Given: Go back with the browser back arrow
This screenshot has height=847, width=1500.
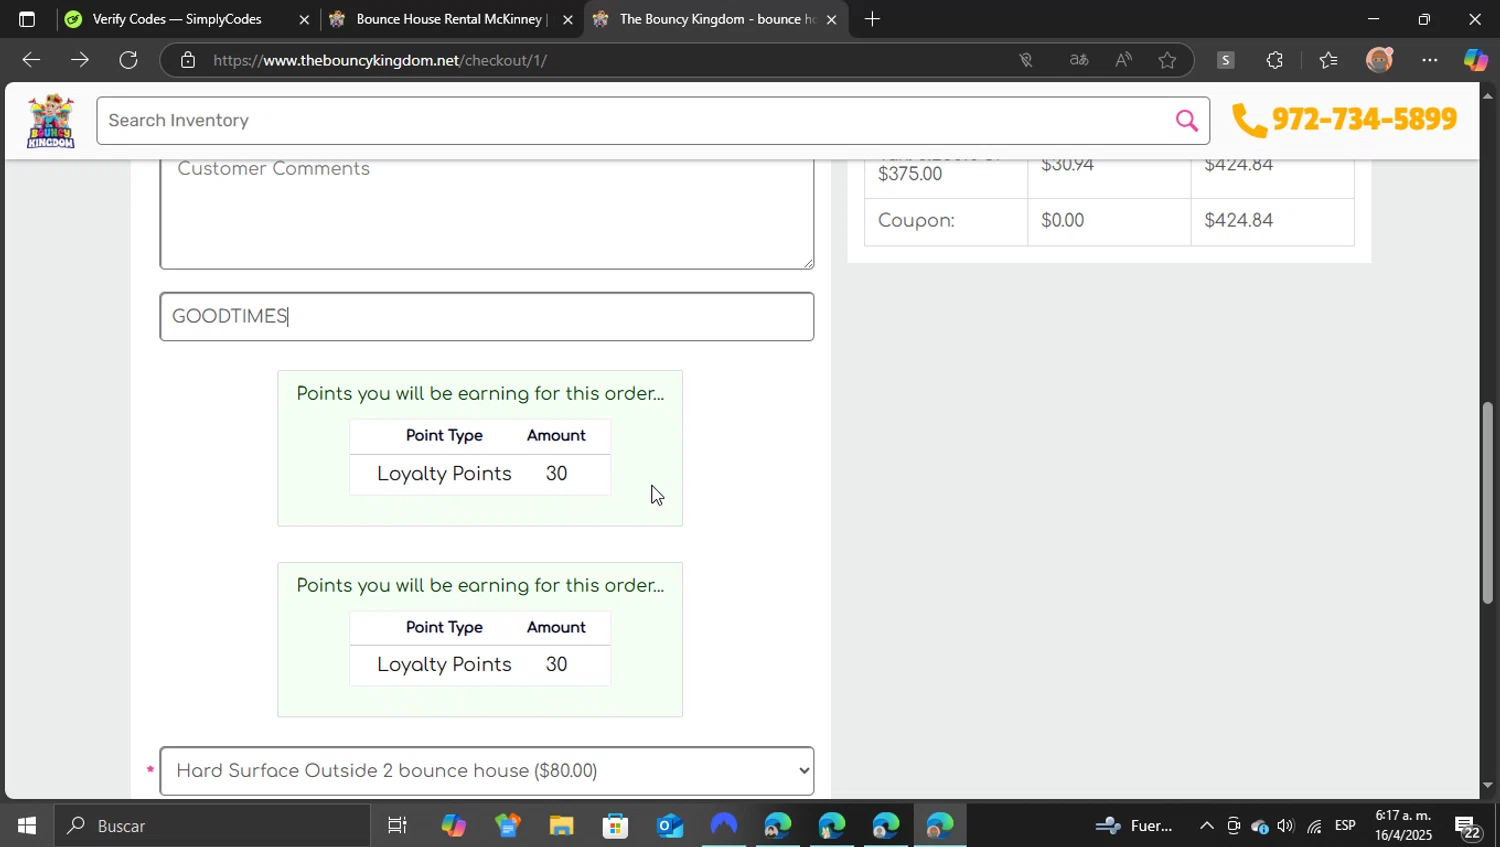Looking at the screenshot, I should (x=31, y=60).
